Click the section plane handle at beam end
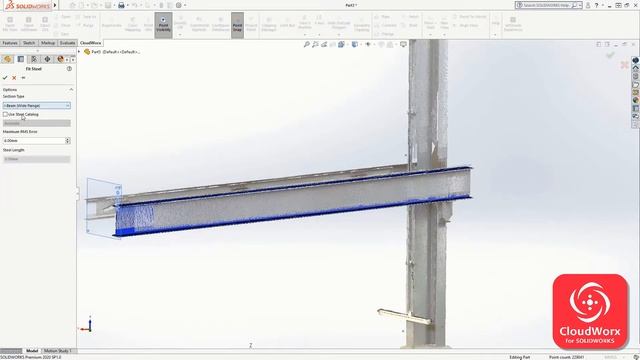Viewport: 640px width, 360px height. pyautogui.click(x=118, y=192)
